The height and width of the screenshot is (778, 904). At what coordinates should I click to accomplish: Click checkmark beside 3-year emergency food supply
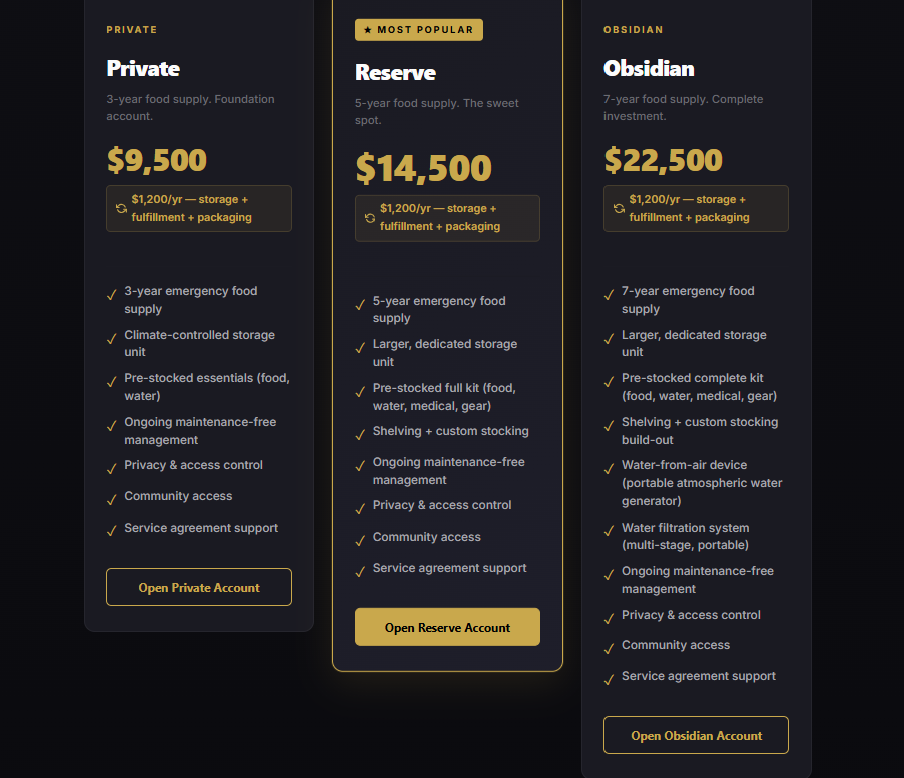pos(112,295)
